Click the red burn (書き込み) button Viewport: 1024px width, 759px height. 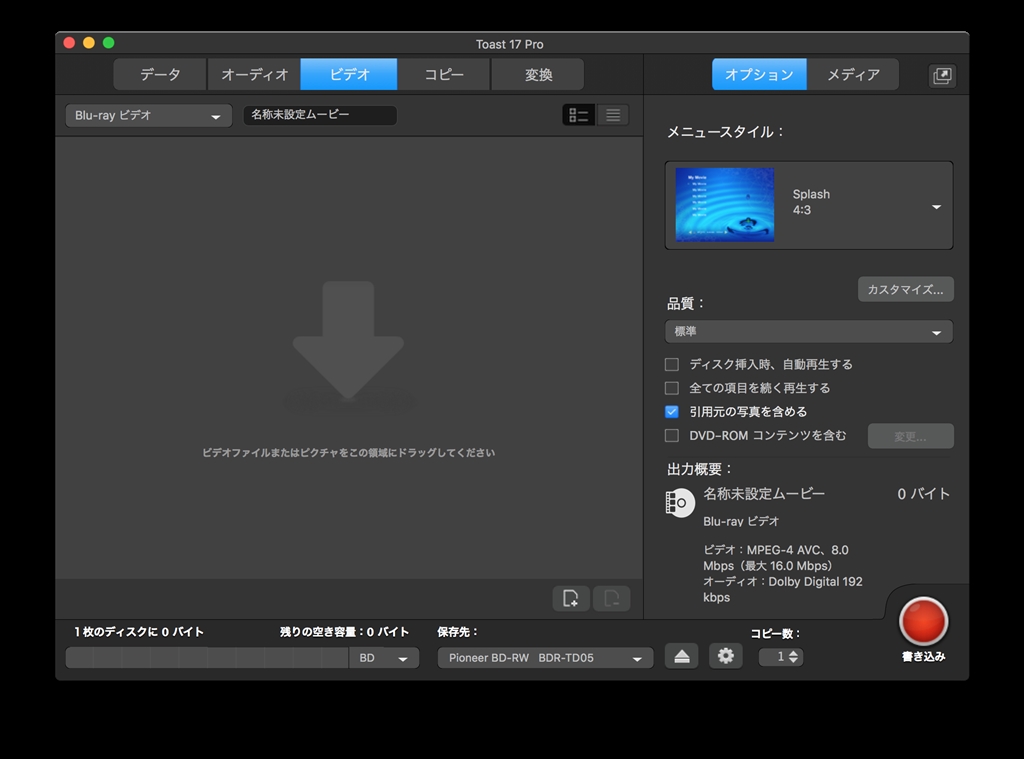[922, 622]
